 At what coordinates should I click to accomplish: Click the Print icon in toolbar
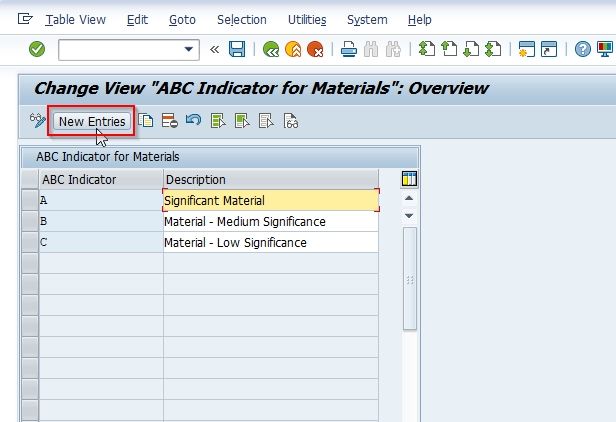point(348,50)
